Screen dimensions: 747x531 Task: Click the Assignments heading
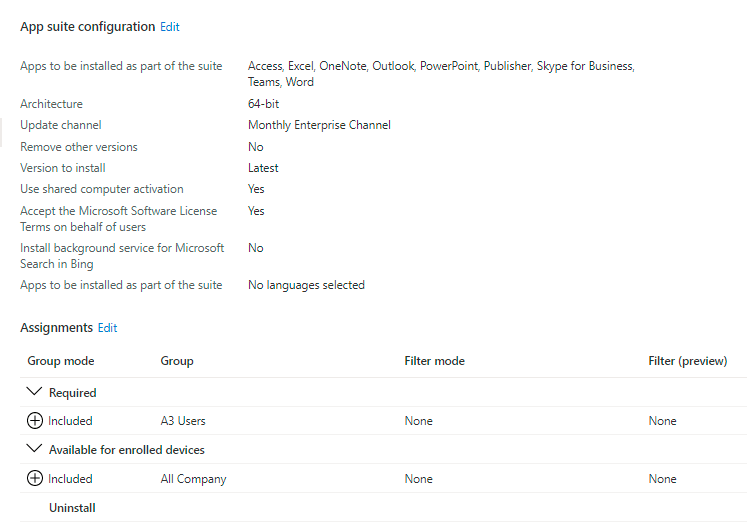[x=56, y=328]
